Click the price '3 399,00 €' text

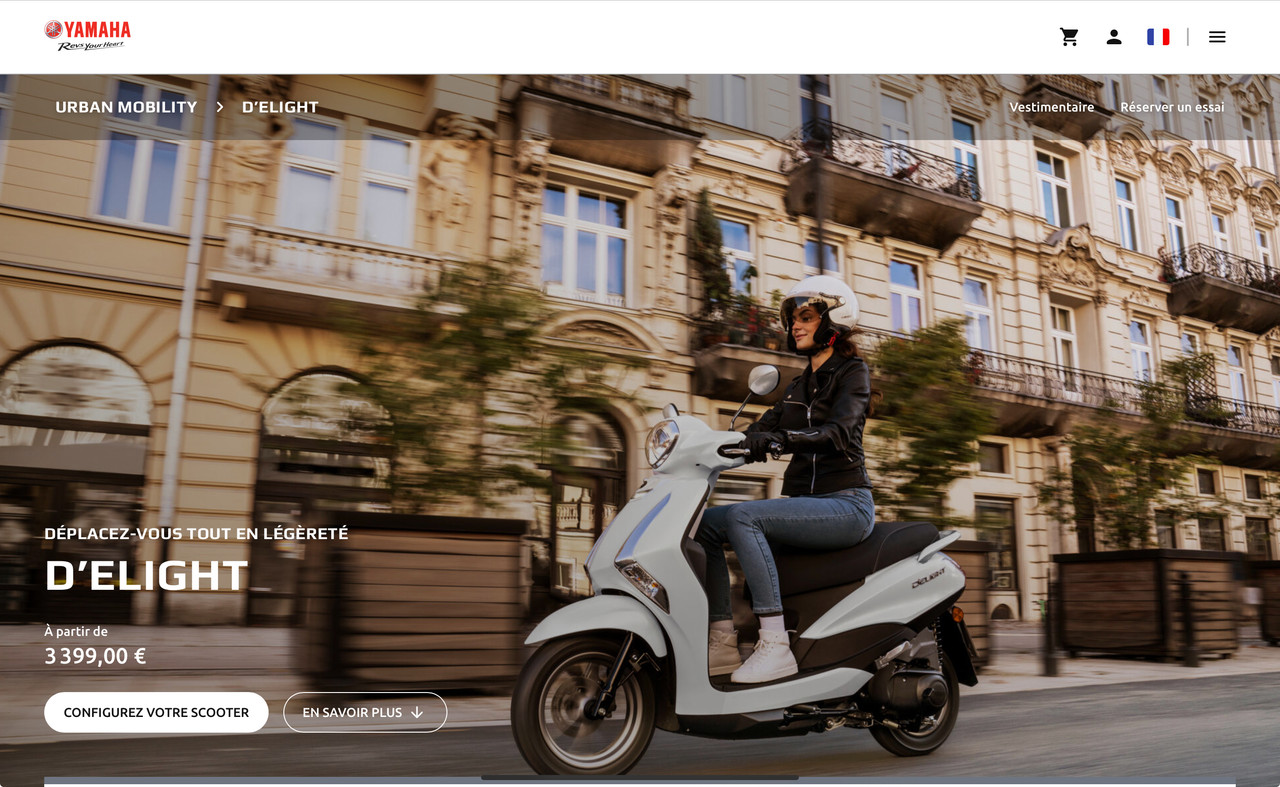(x=94, y=656)
